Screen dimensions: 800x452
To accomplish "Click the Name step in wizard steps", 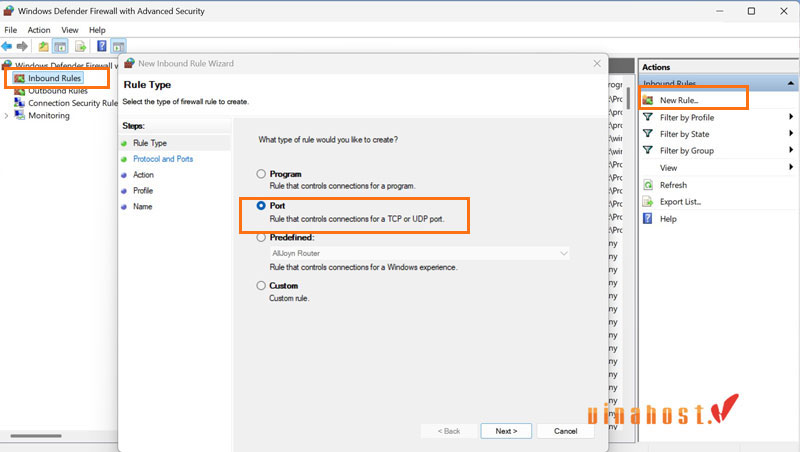I will 142,206.
